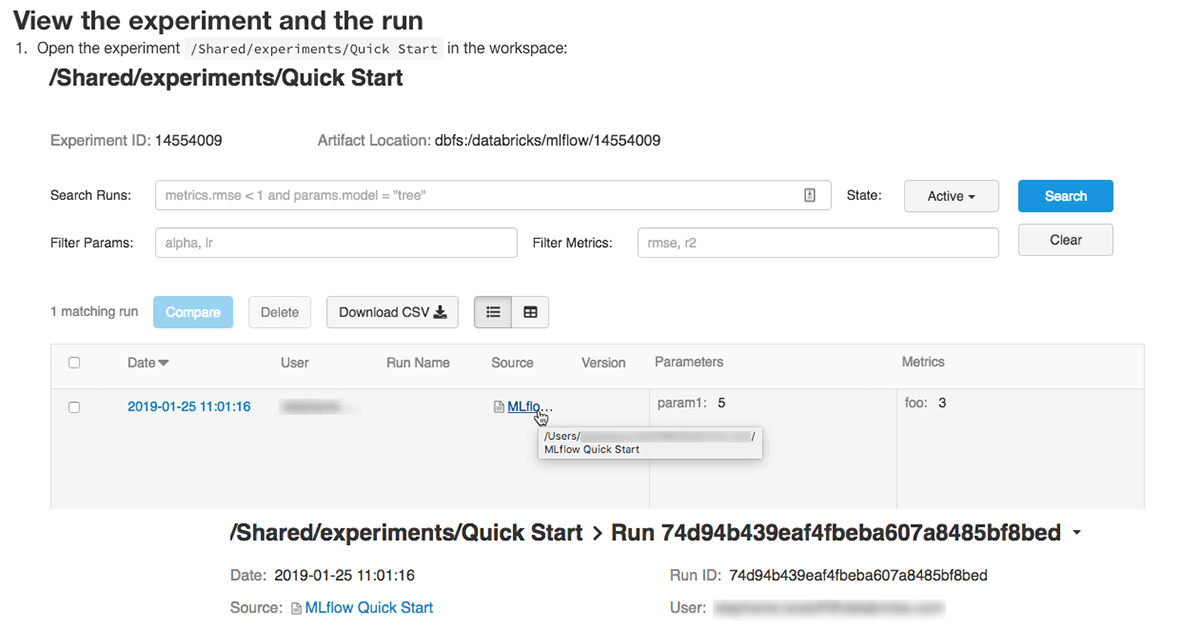Download runs as CSV
This screenshot has width=1200, height=630.
pos(392,312)
